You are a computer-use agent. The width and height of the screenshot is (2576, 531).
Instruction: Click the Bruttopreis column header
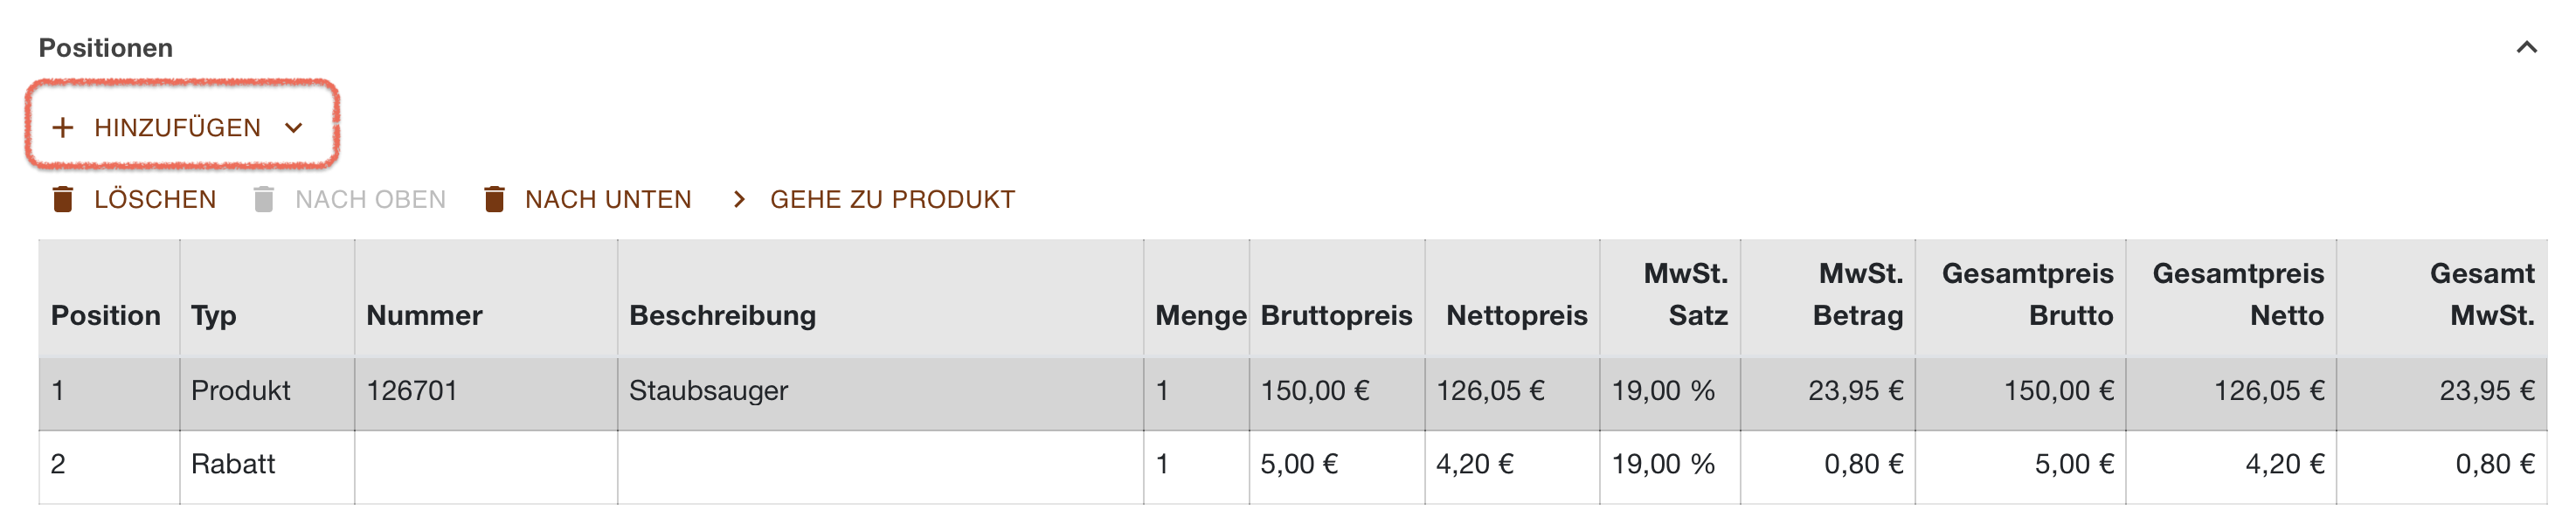(x=1336, y=315)
